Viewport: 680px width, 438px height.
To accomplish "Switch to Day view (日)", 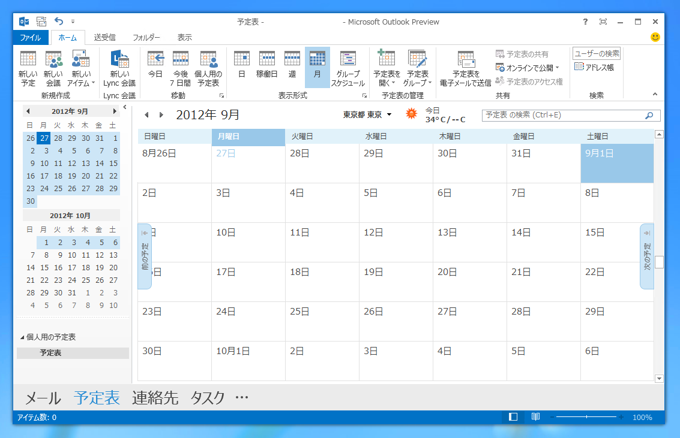I will tap(242, 64).
